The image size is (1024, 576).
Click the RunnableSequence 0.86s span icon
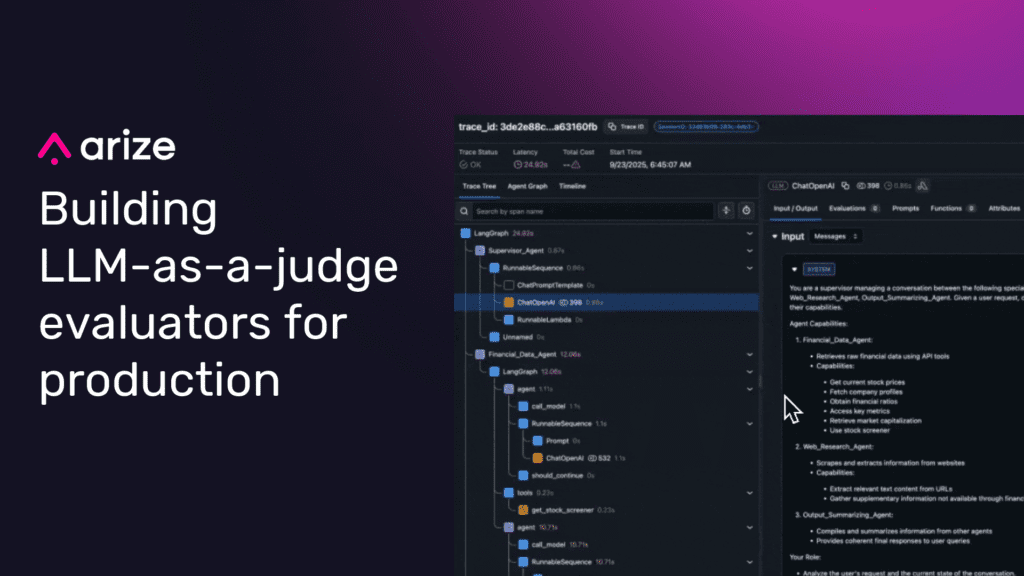click(x=494, y=268)
